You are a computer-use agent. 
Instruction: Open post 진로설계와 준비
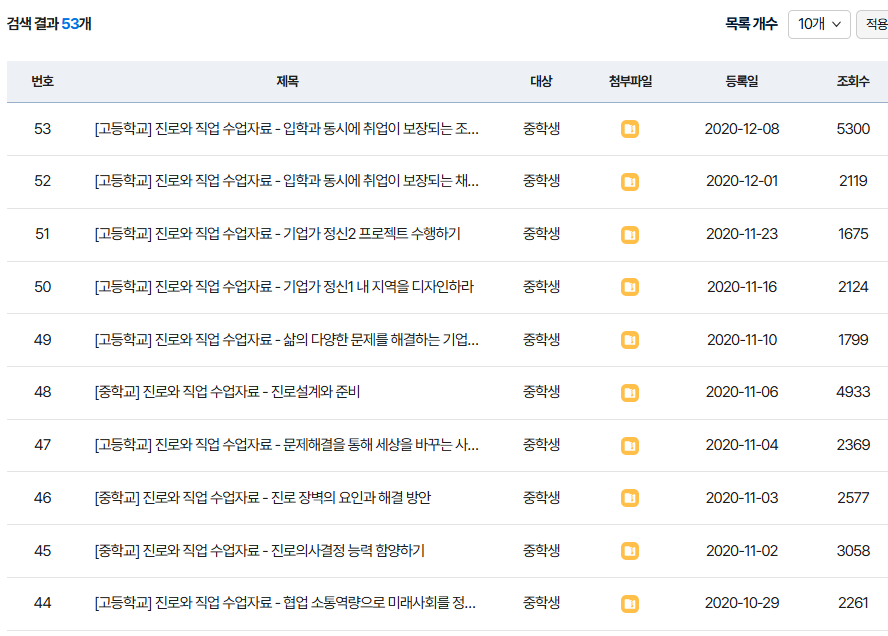point(227,392)
